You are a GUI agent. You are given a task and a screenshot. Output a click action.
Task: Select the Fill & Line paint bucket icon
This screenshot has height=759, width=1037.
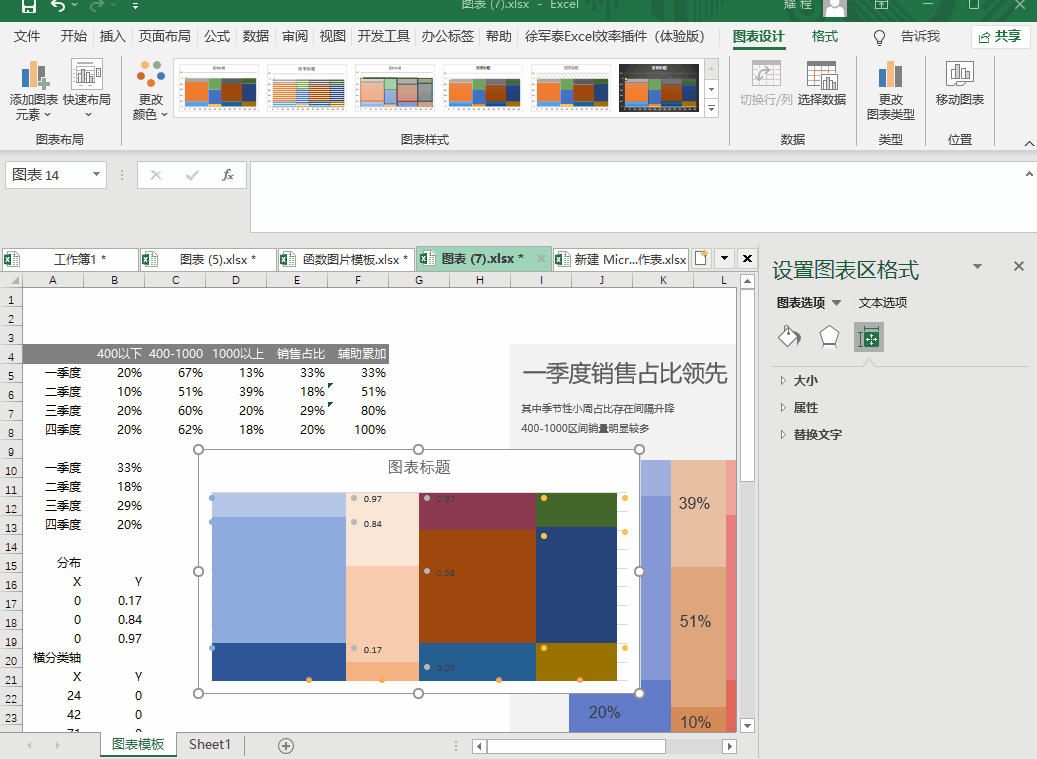pyautogui.click(x=789, y=337)
